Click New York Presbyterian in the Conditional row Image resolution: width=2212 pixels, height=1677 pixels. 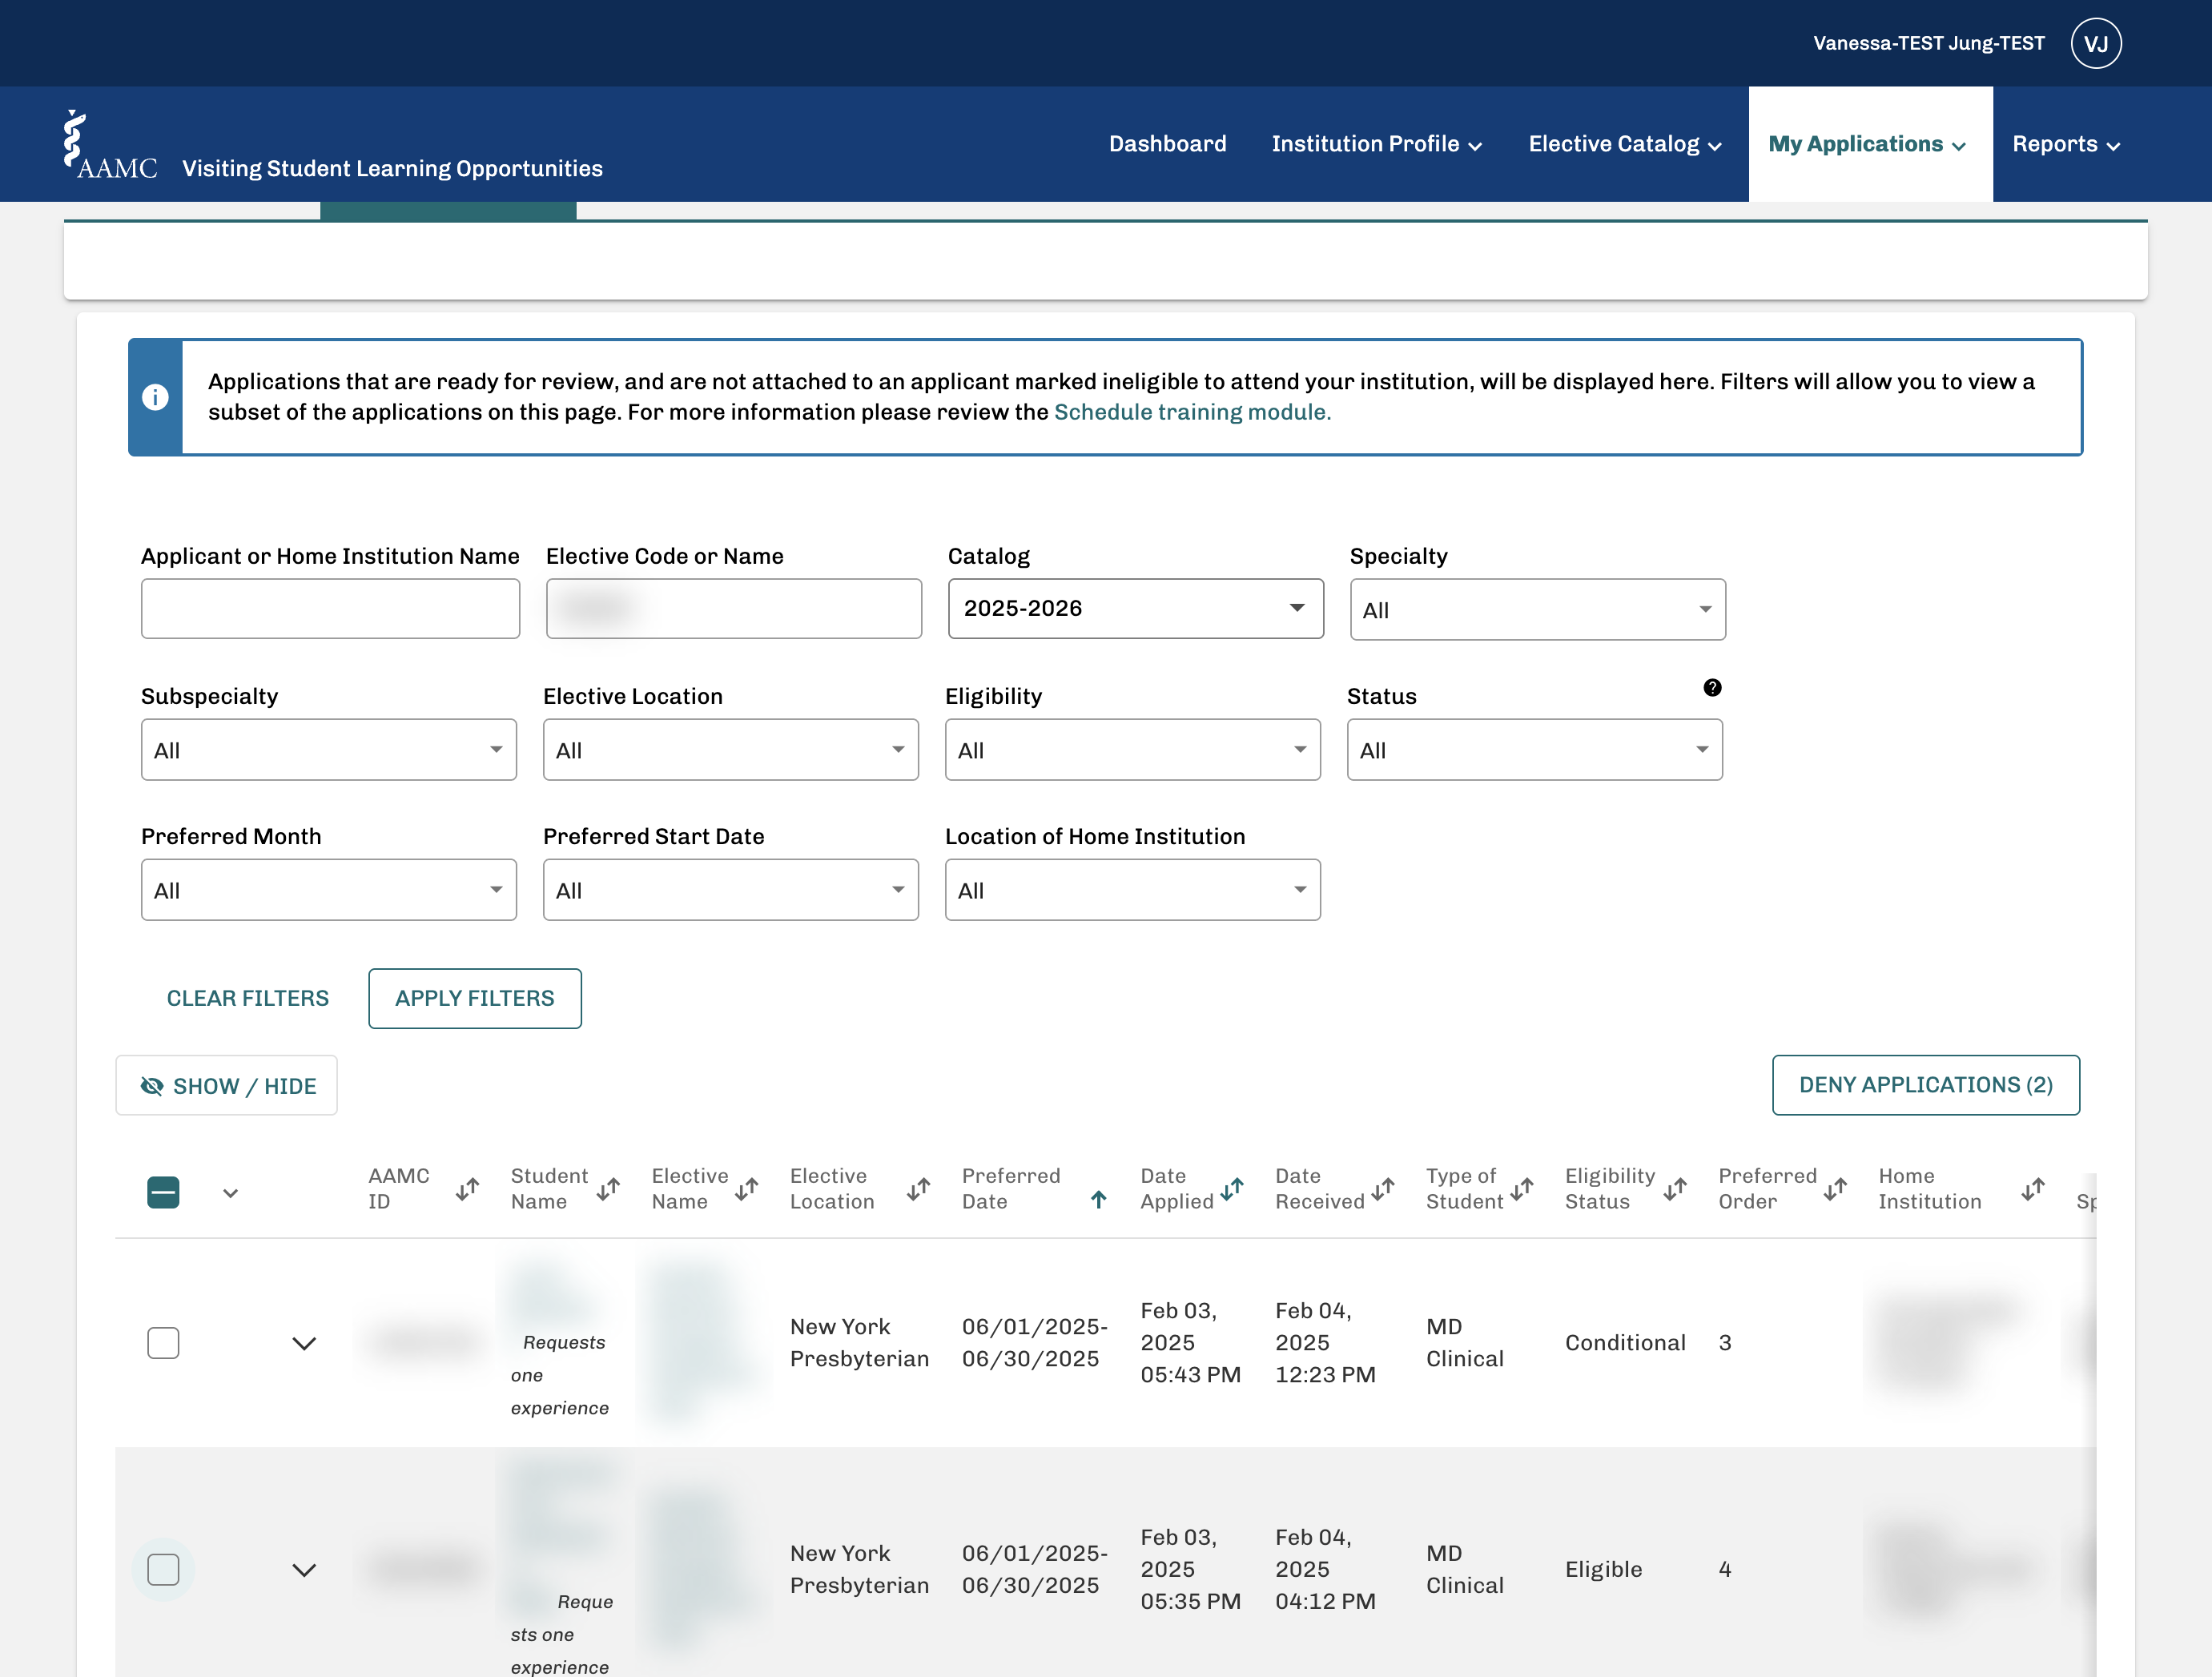point(859,1343)
